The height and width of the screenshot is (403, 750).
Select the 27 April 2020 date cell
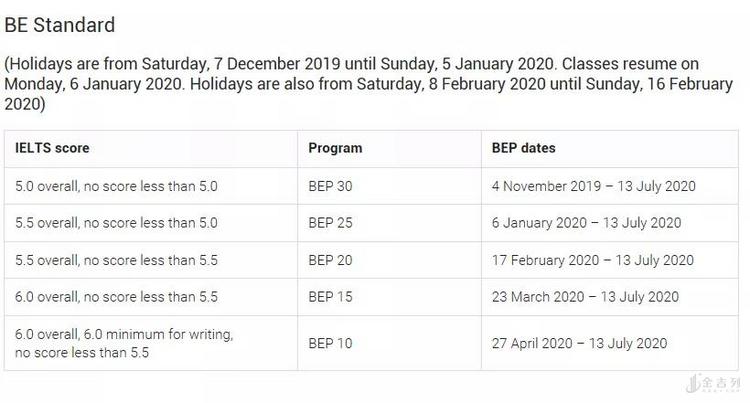click(x=579, y=343)
